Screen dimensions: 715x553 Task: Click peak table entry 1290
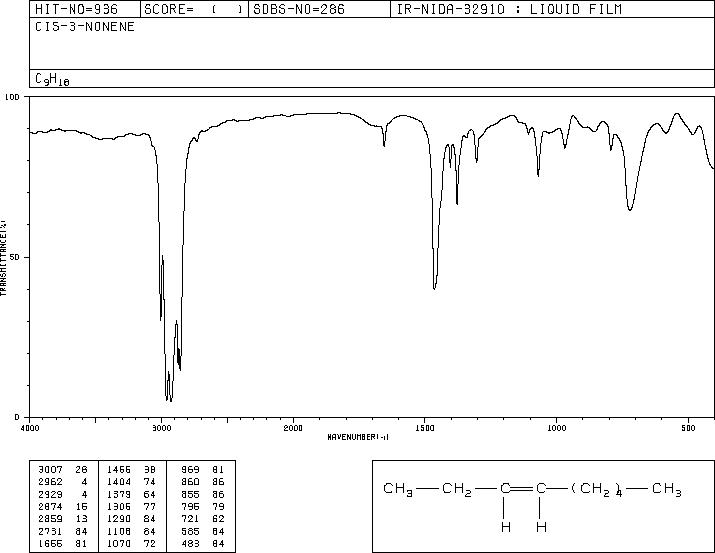(x=119, y=519)
